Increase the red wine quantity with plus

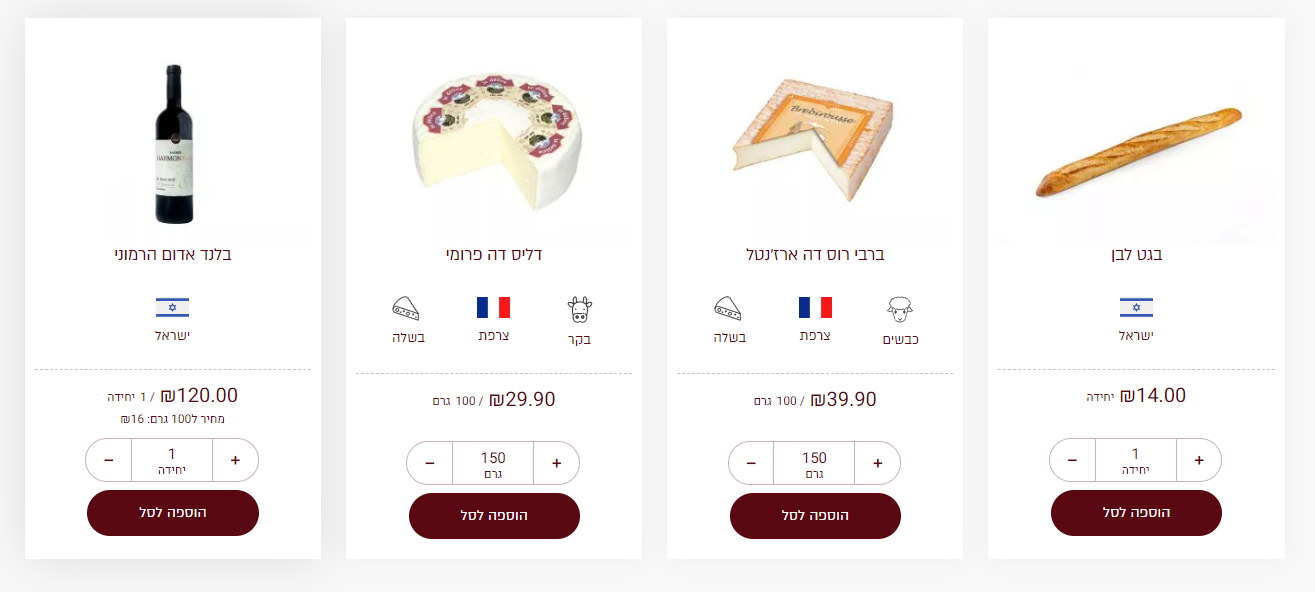(236, 461)
